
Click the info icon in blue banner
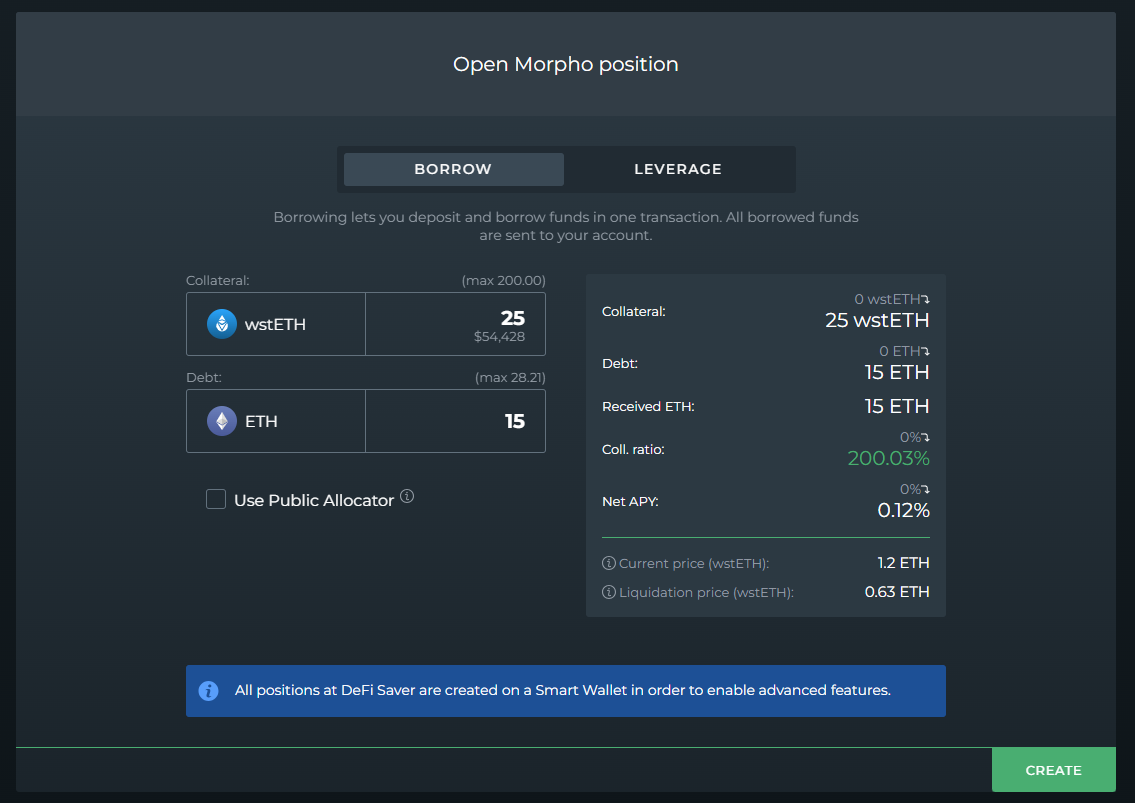209,691
